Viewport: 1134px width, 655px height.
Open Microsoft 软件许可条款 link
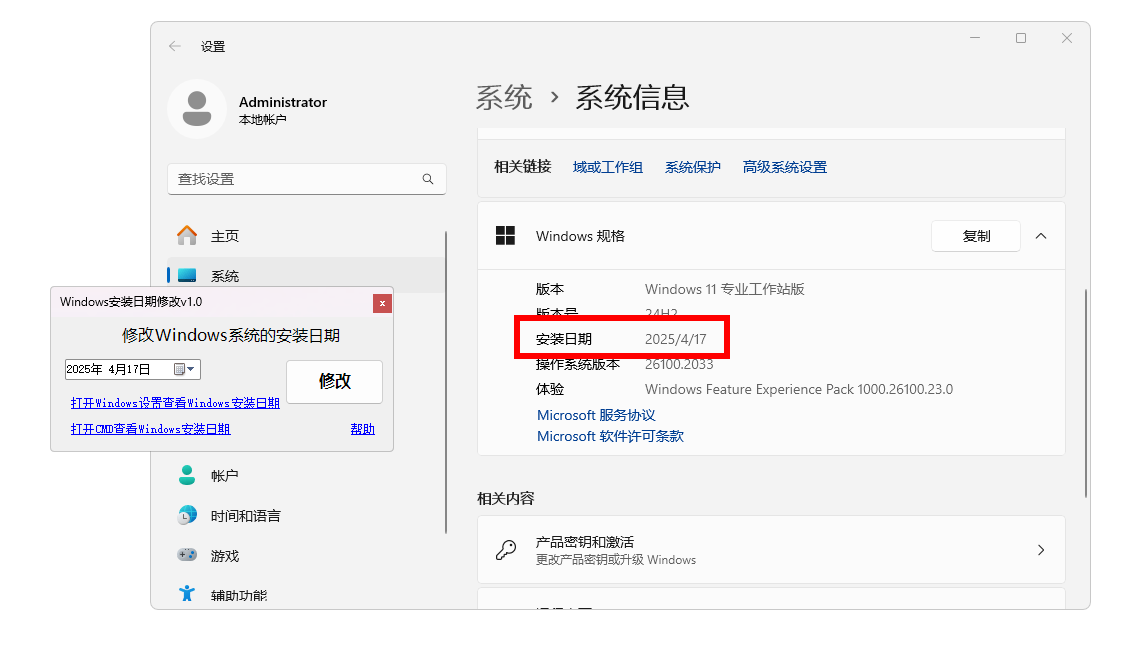(610, 436)
